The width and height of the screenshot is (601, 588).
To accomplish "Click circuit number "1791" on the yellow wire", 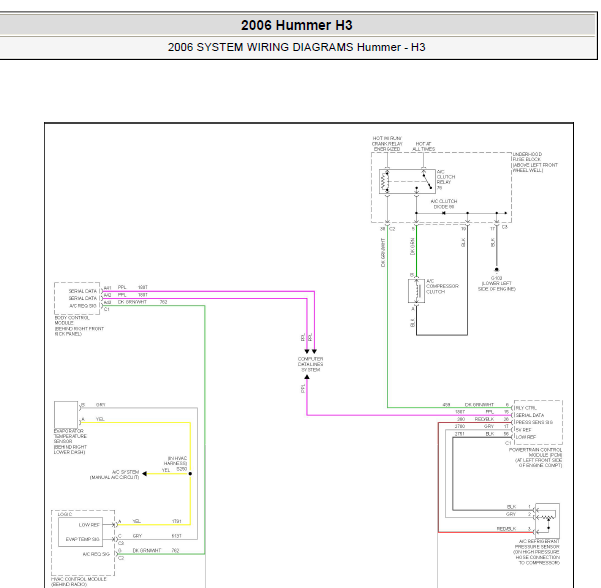I will tap(177, 521).
